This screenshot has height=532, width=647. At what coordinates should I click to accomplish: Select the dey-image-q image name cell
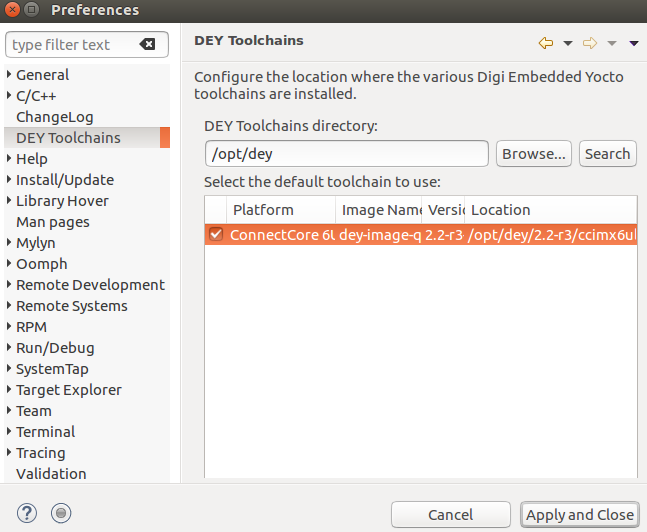point(380,234)
